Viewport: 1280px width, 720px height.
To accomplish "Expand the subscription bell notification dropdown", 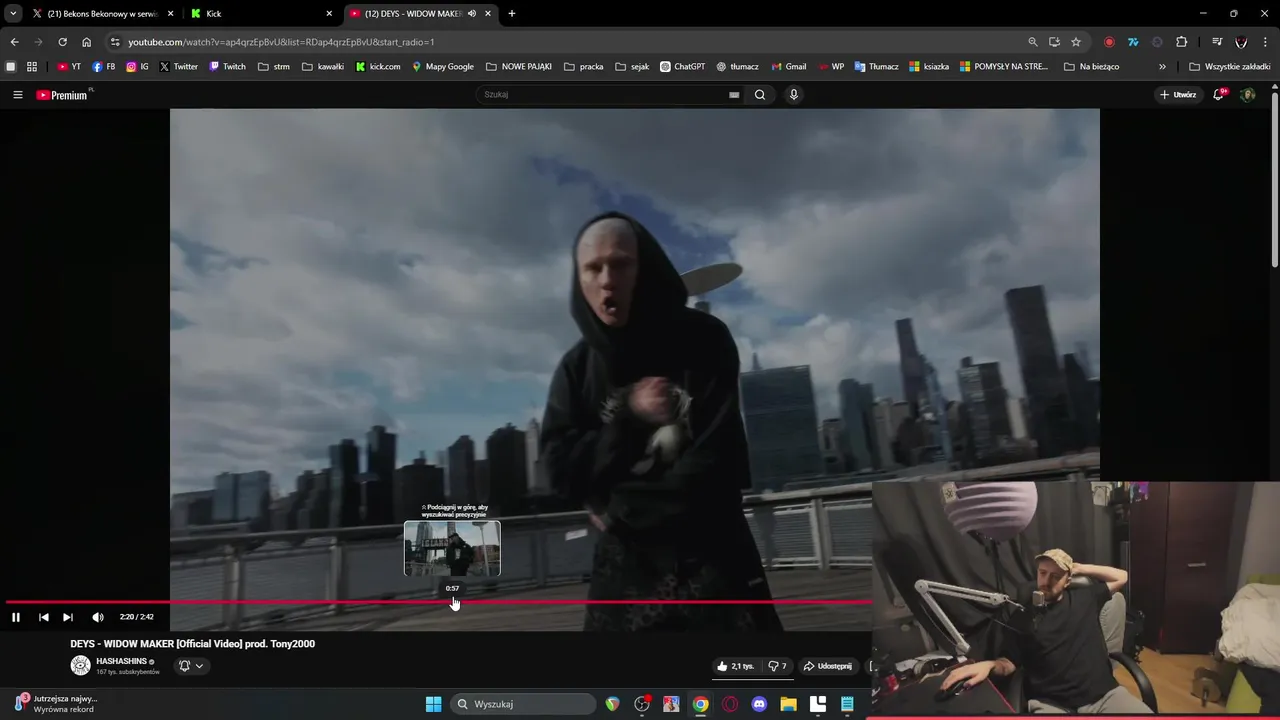I will 191,666.
